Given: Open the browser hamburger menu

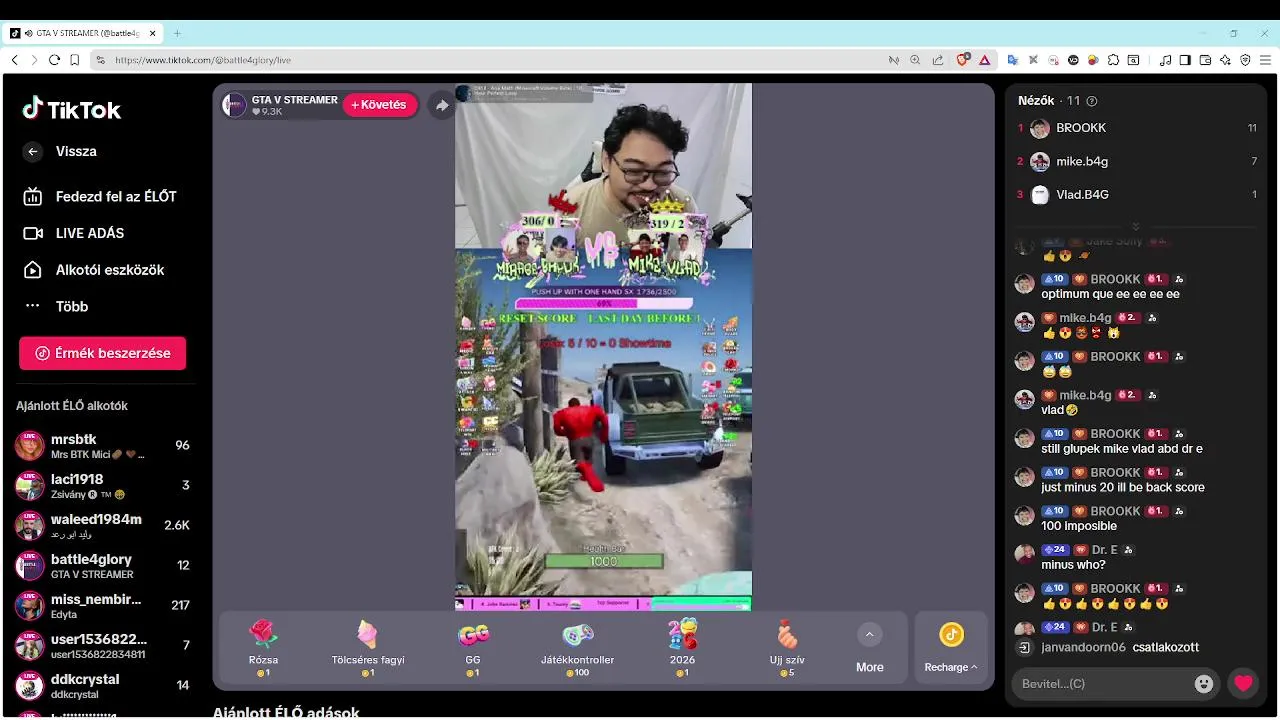Looking at the screenshot, I should click(1265, 60).
